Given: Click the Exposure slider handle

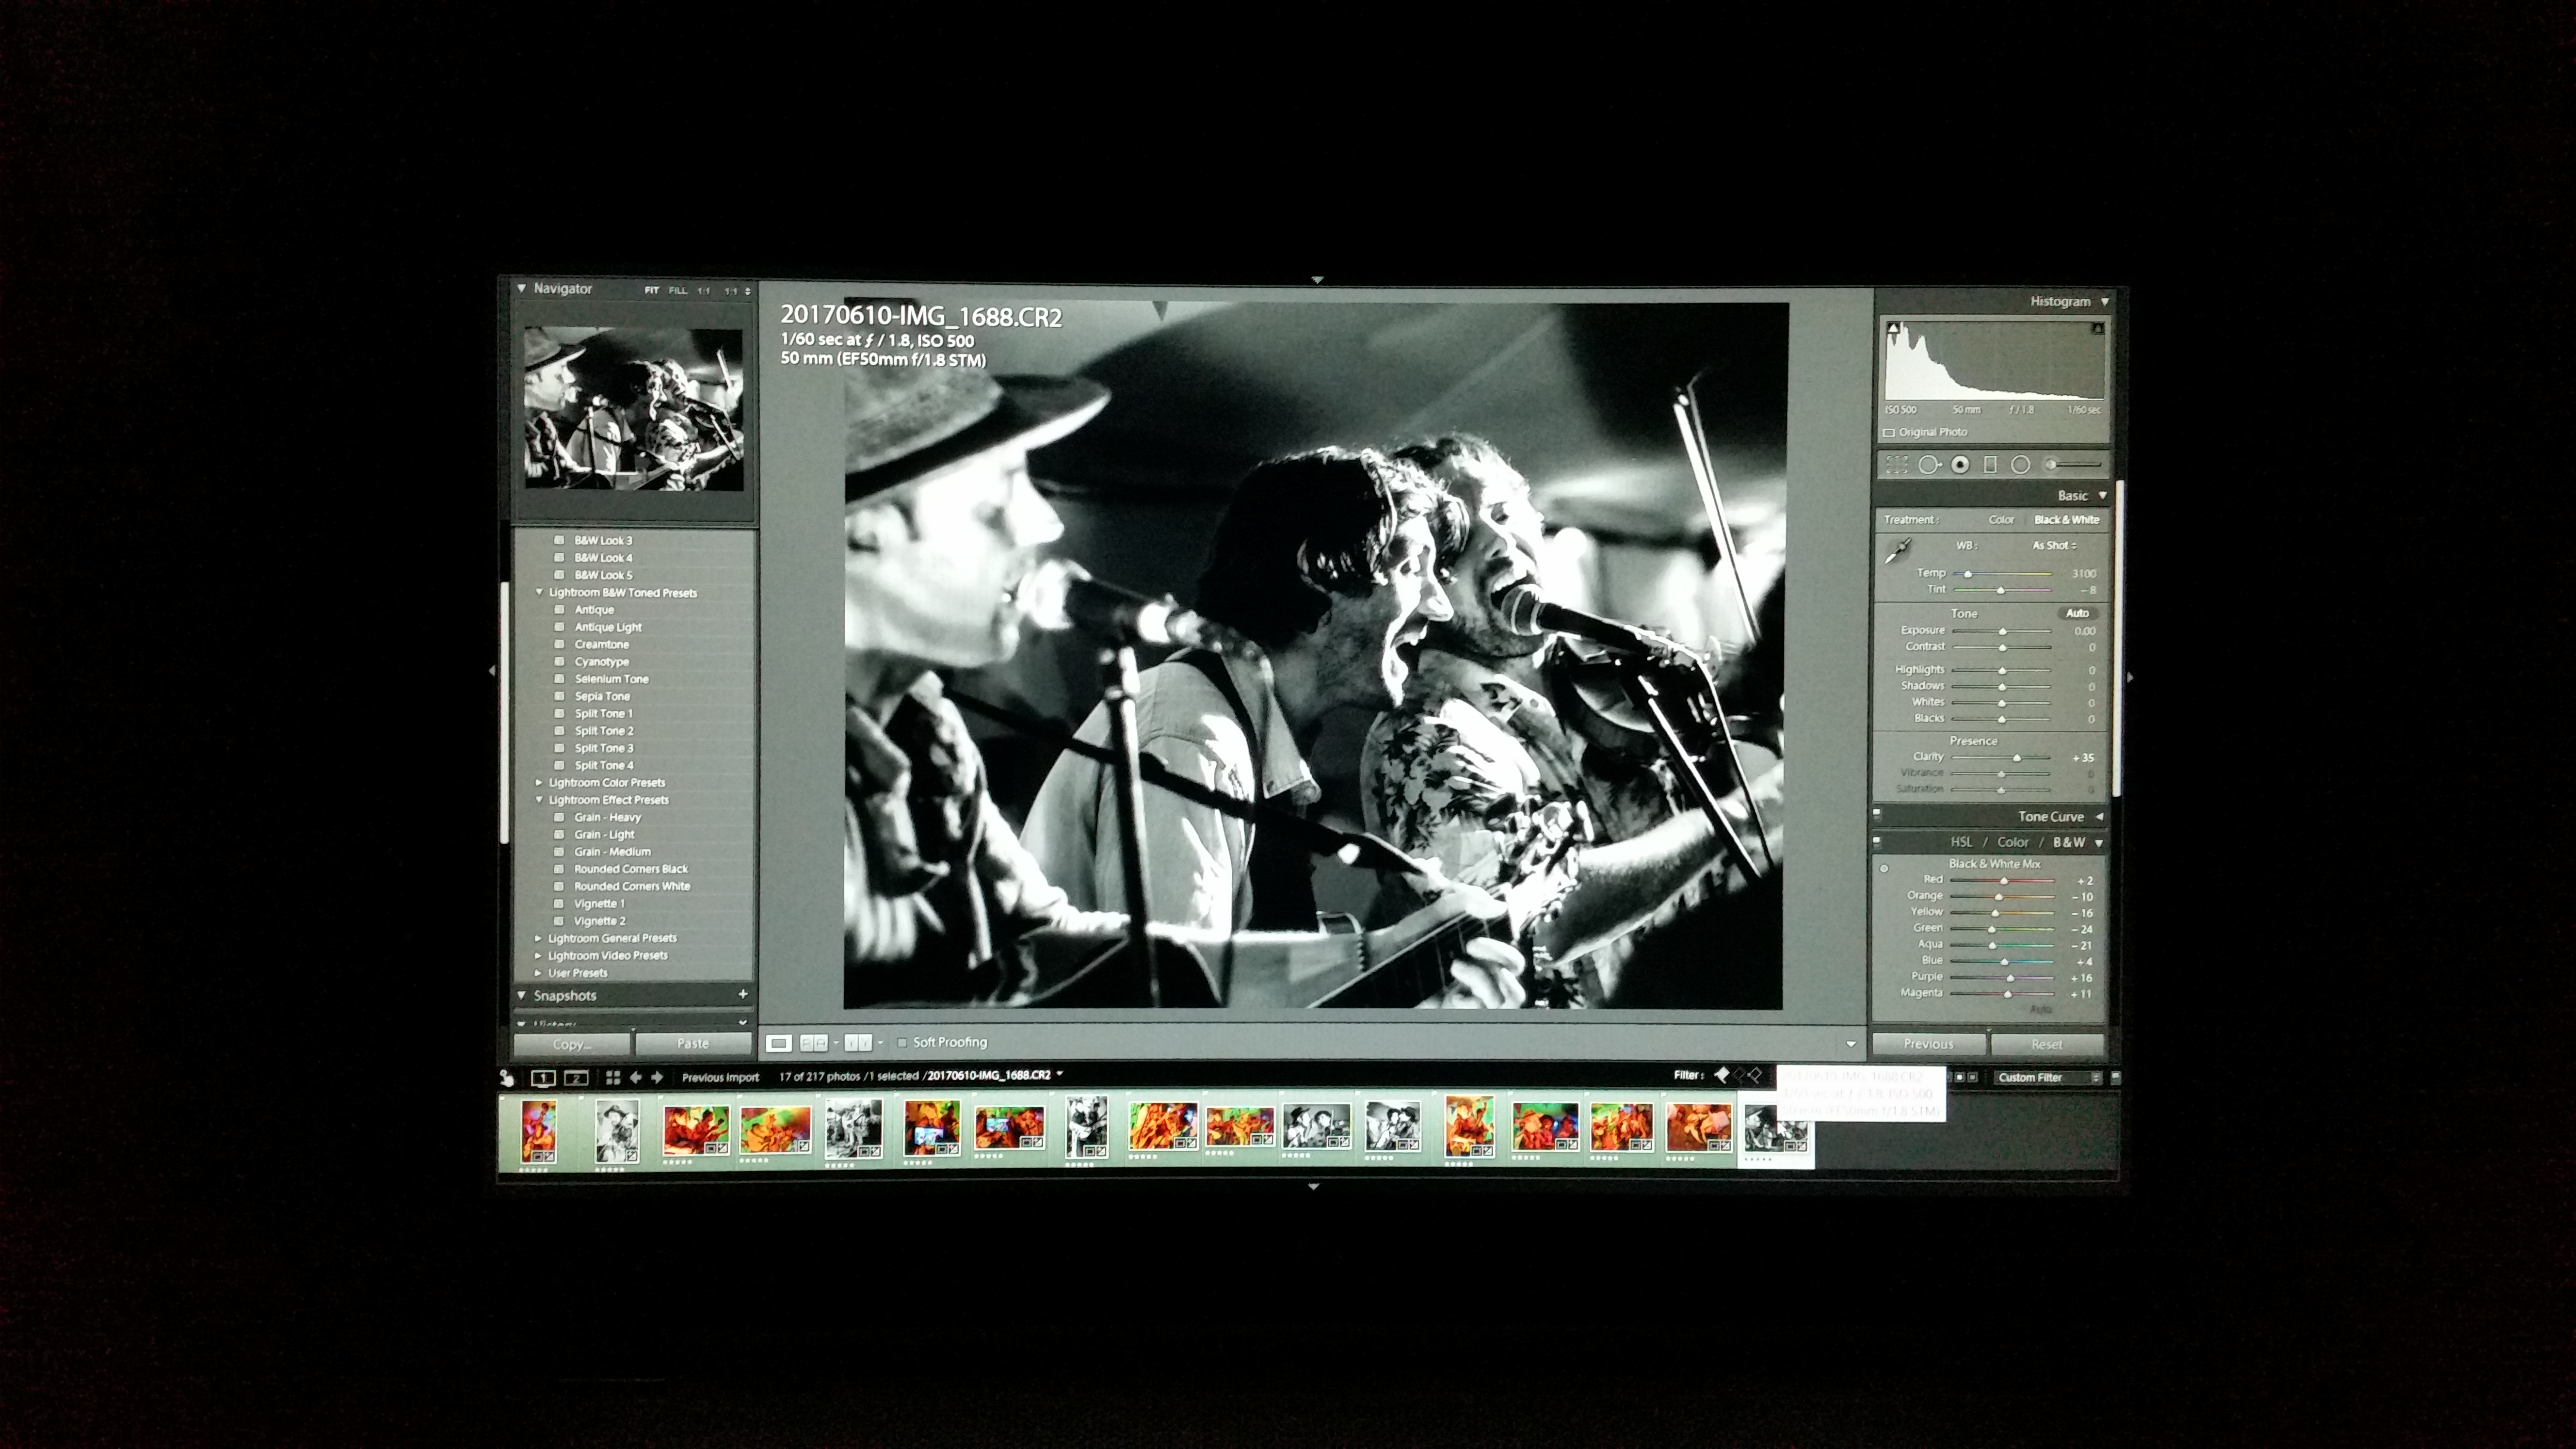Looking at the screenshot, I should (2002, 632).
